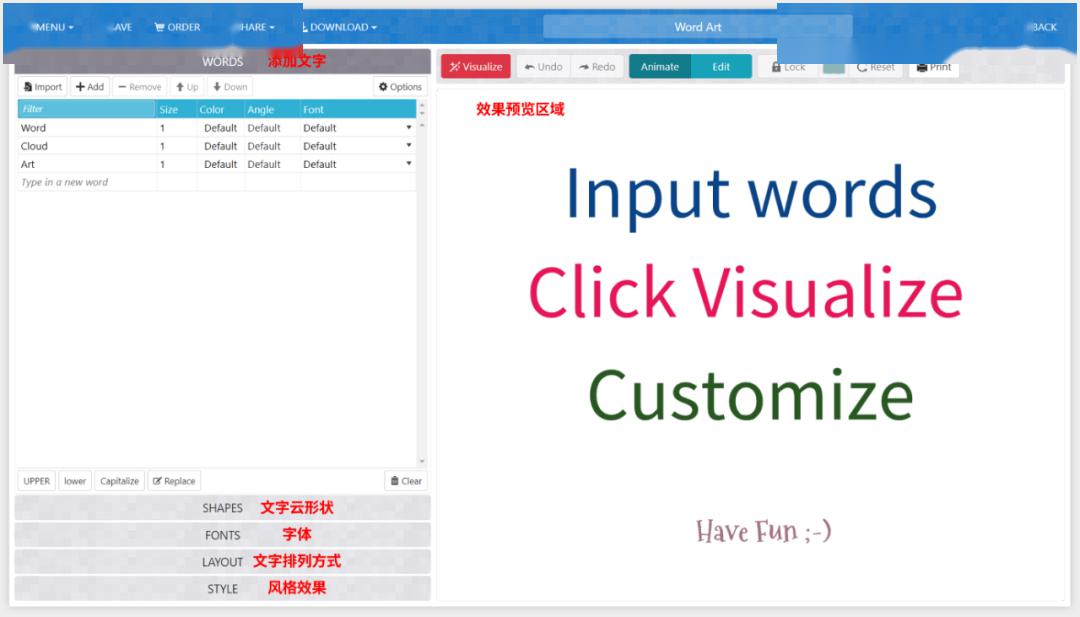Click scroll down arrow of words list
1080x617 pixels.
[422, 461]
